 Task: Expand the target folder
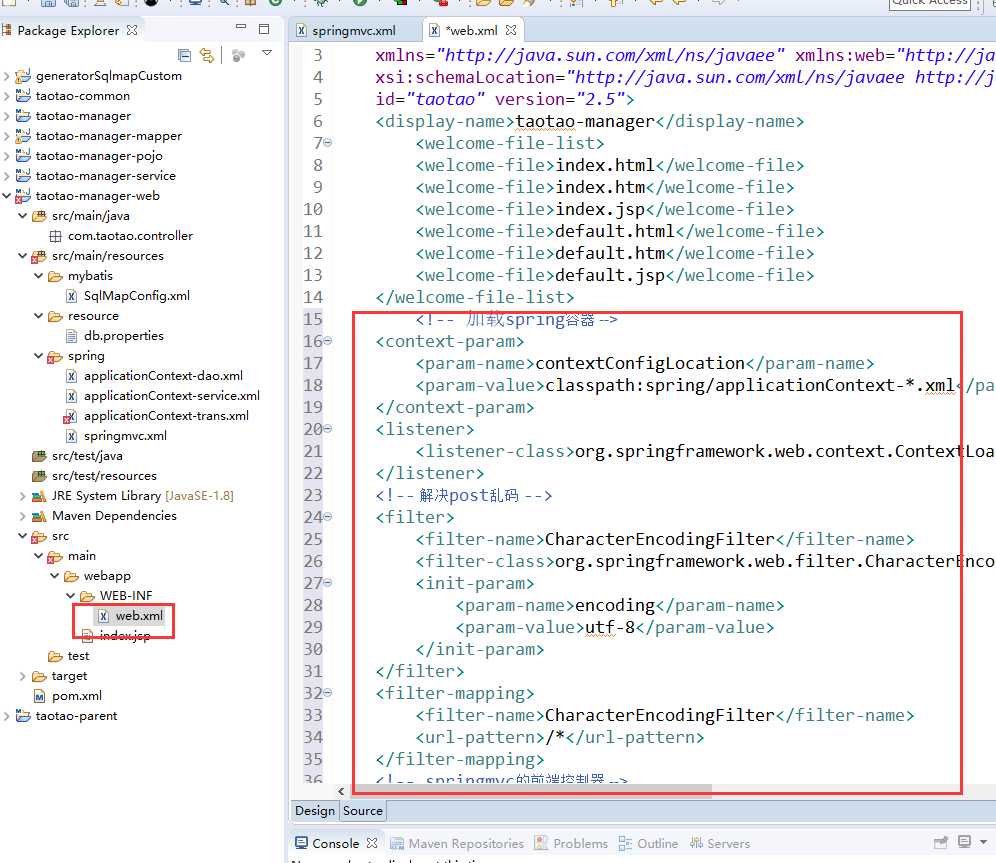[x=22, y=676]
